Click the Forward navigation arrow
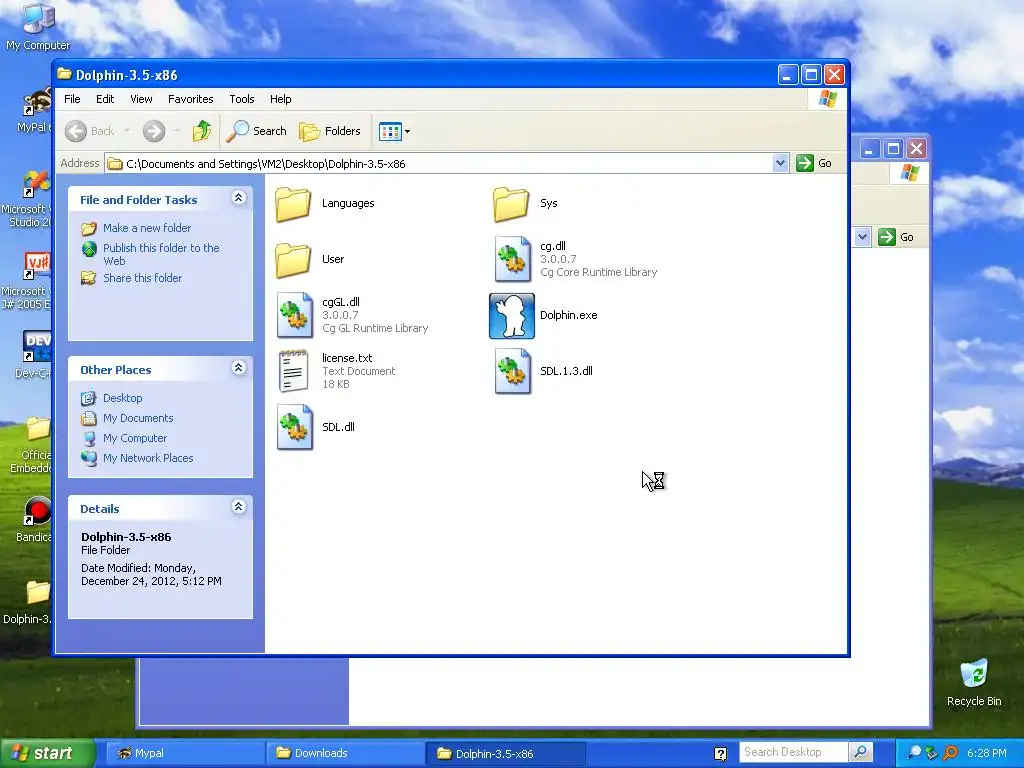Image resolution: width=1024 pixels, height=768 pixels. tap(154, 131)
